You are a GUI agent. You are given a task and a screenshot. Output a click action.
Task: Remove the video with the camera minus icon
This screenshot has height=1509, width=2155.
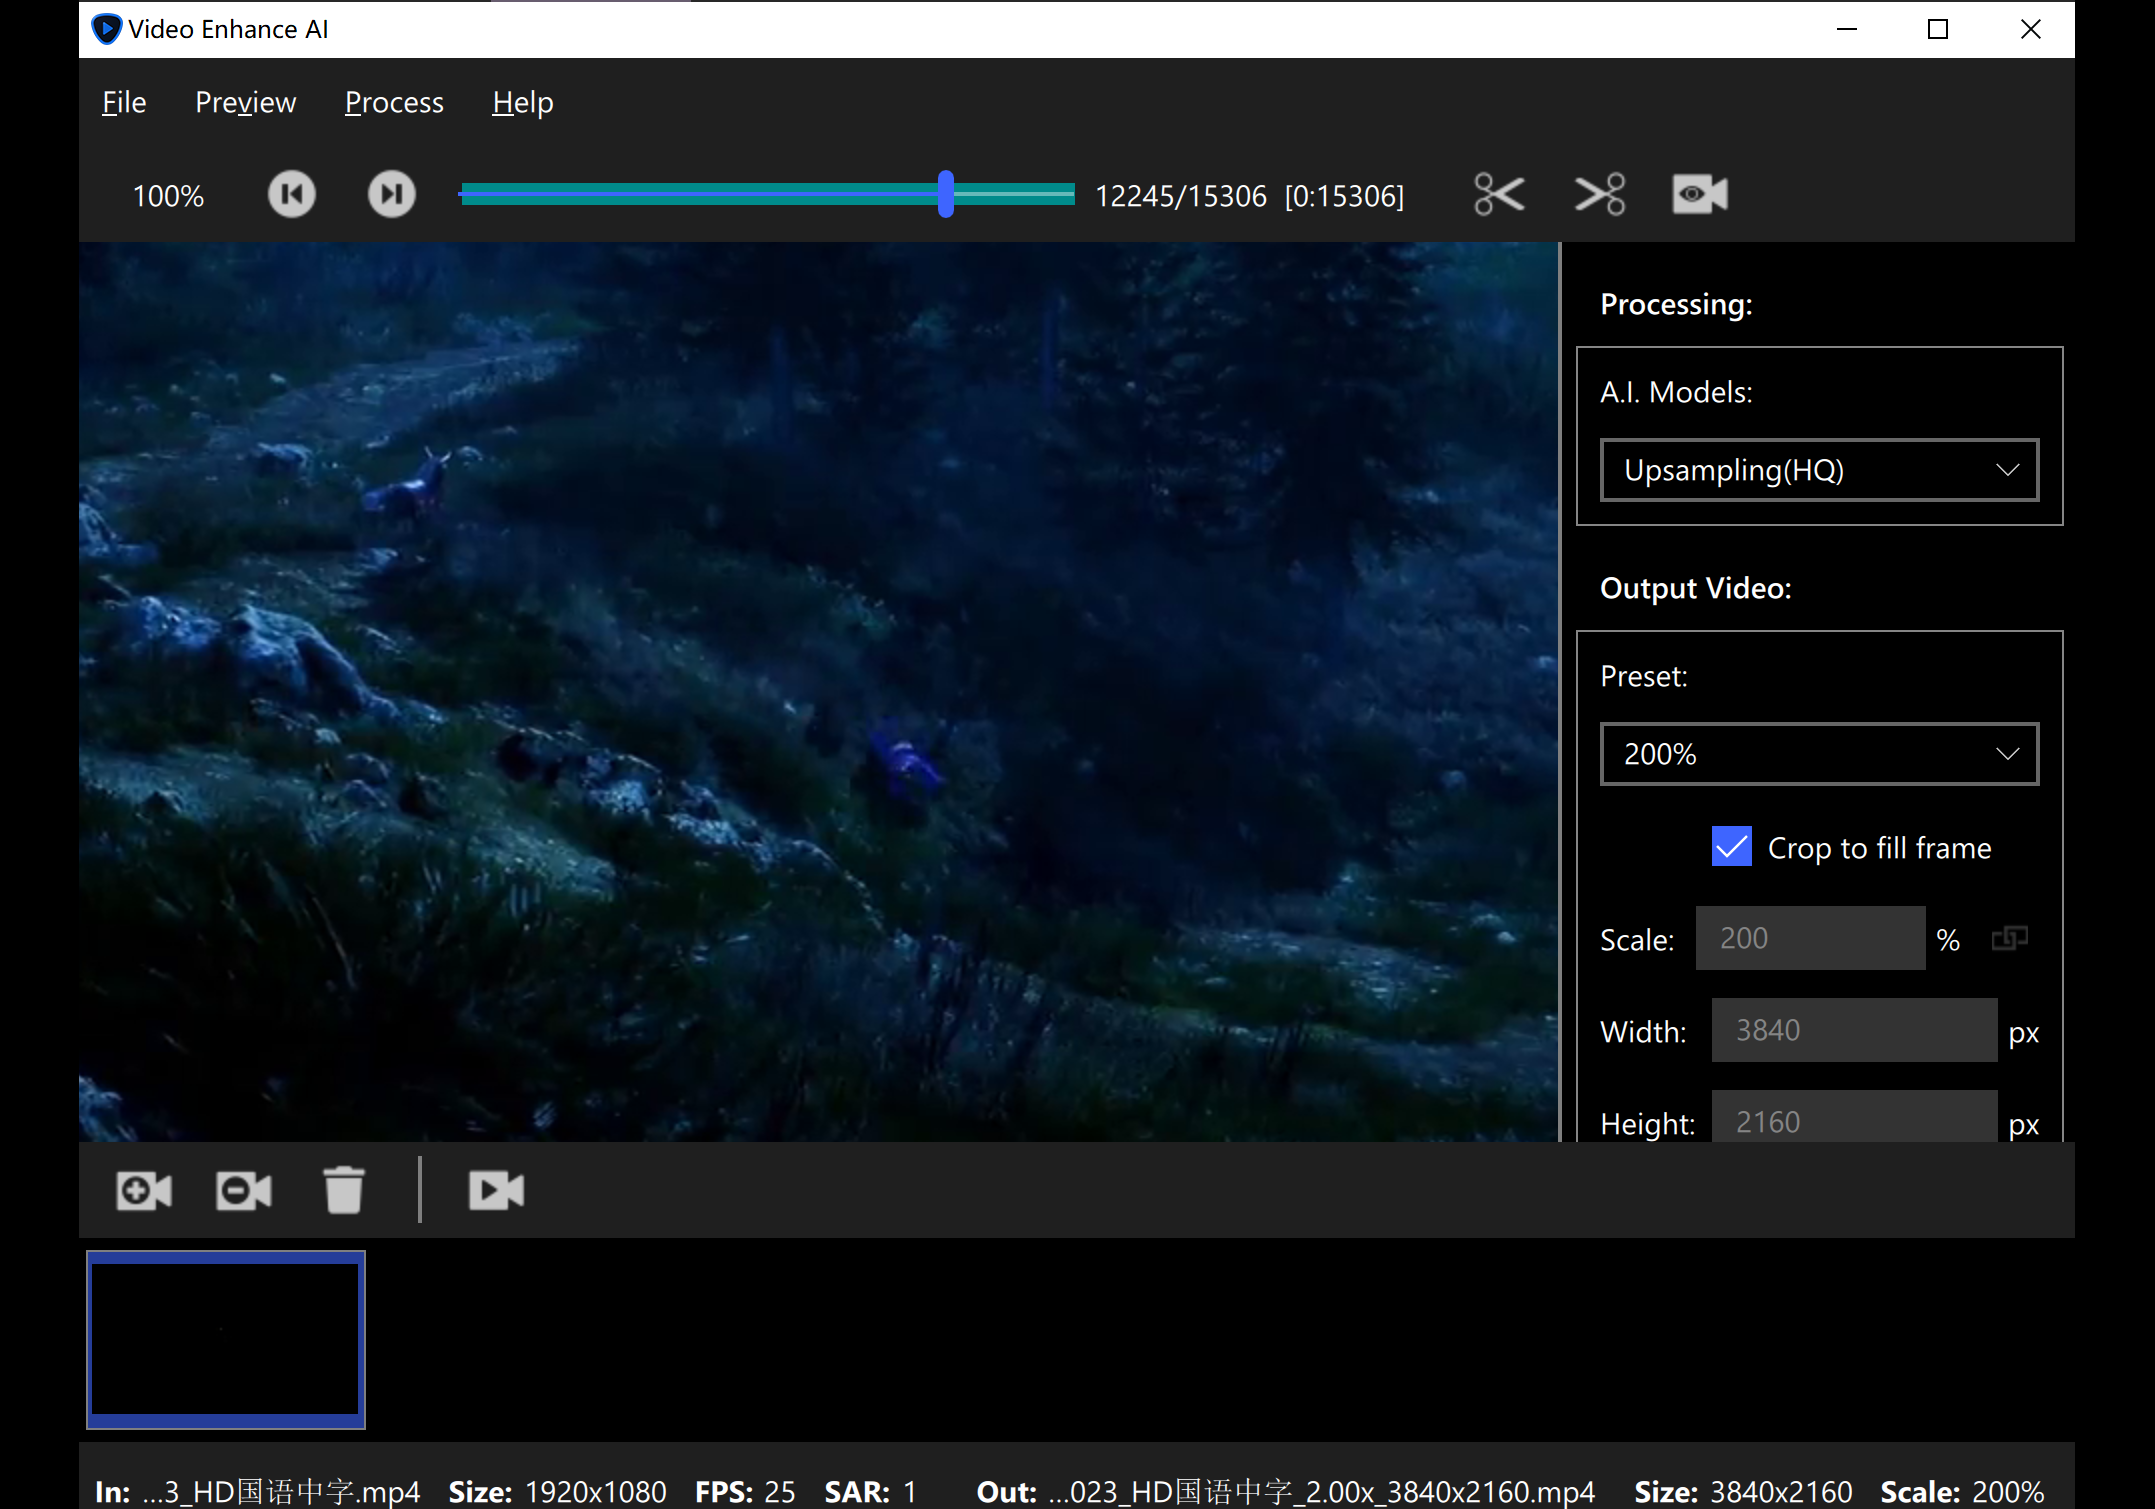pyautogui.click(x=244, y=1190)
